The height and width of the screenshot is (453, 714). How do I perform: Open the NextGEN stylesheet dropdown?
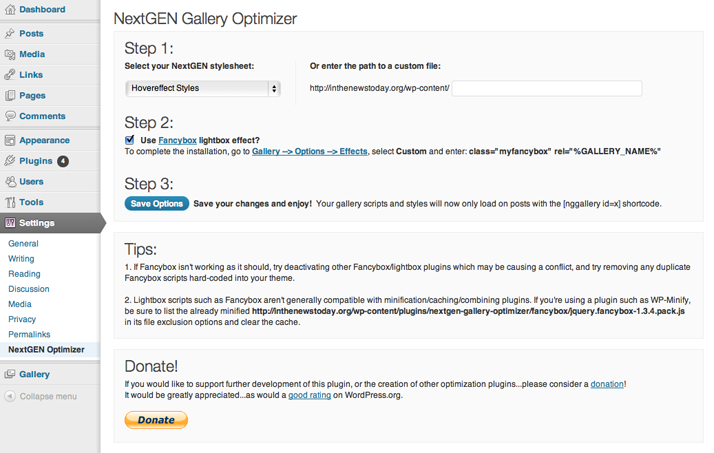pyautogui.click(x=203, y=88)
